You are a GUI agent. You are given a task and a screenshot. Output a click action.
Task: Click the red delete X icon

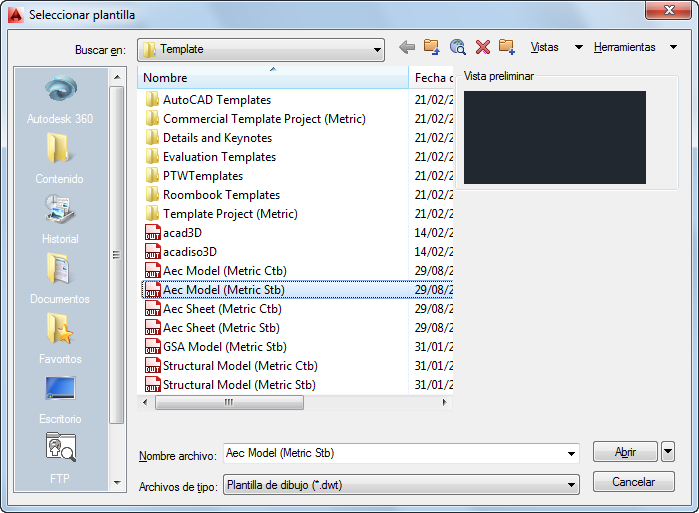[483, 47]
